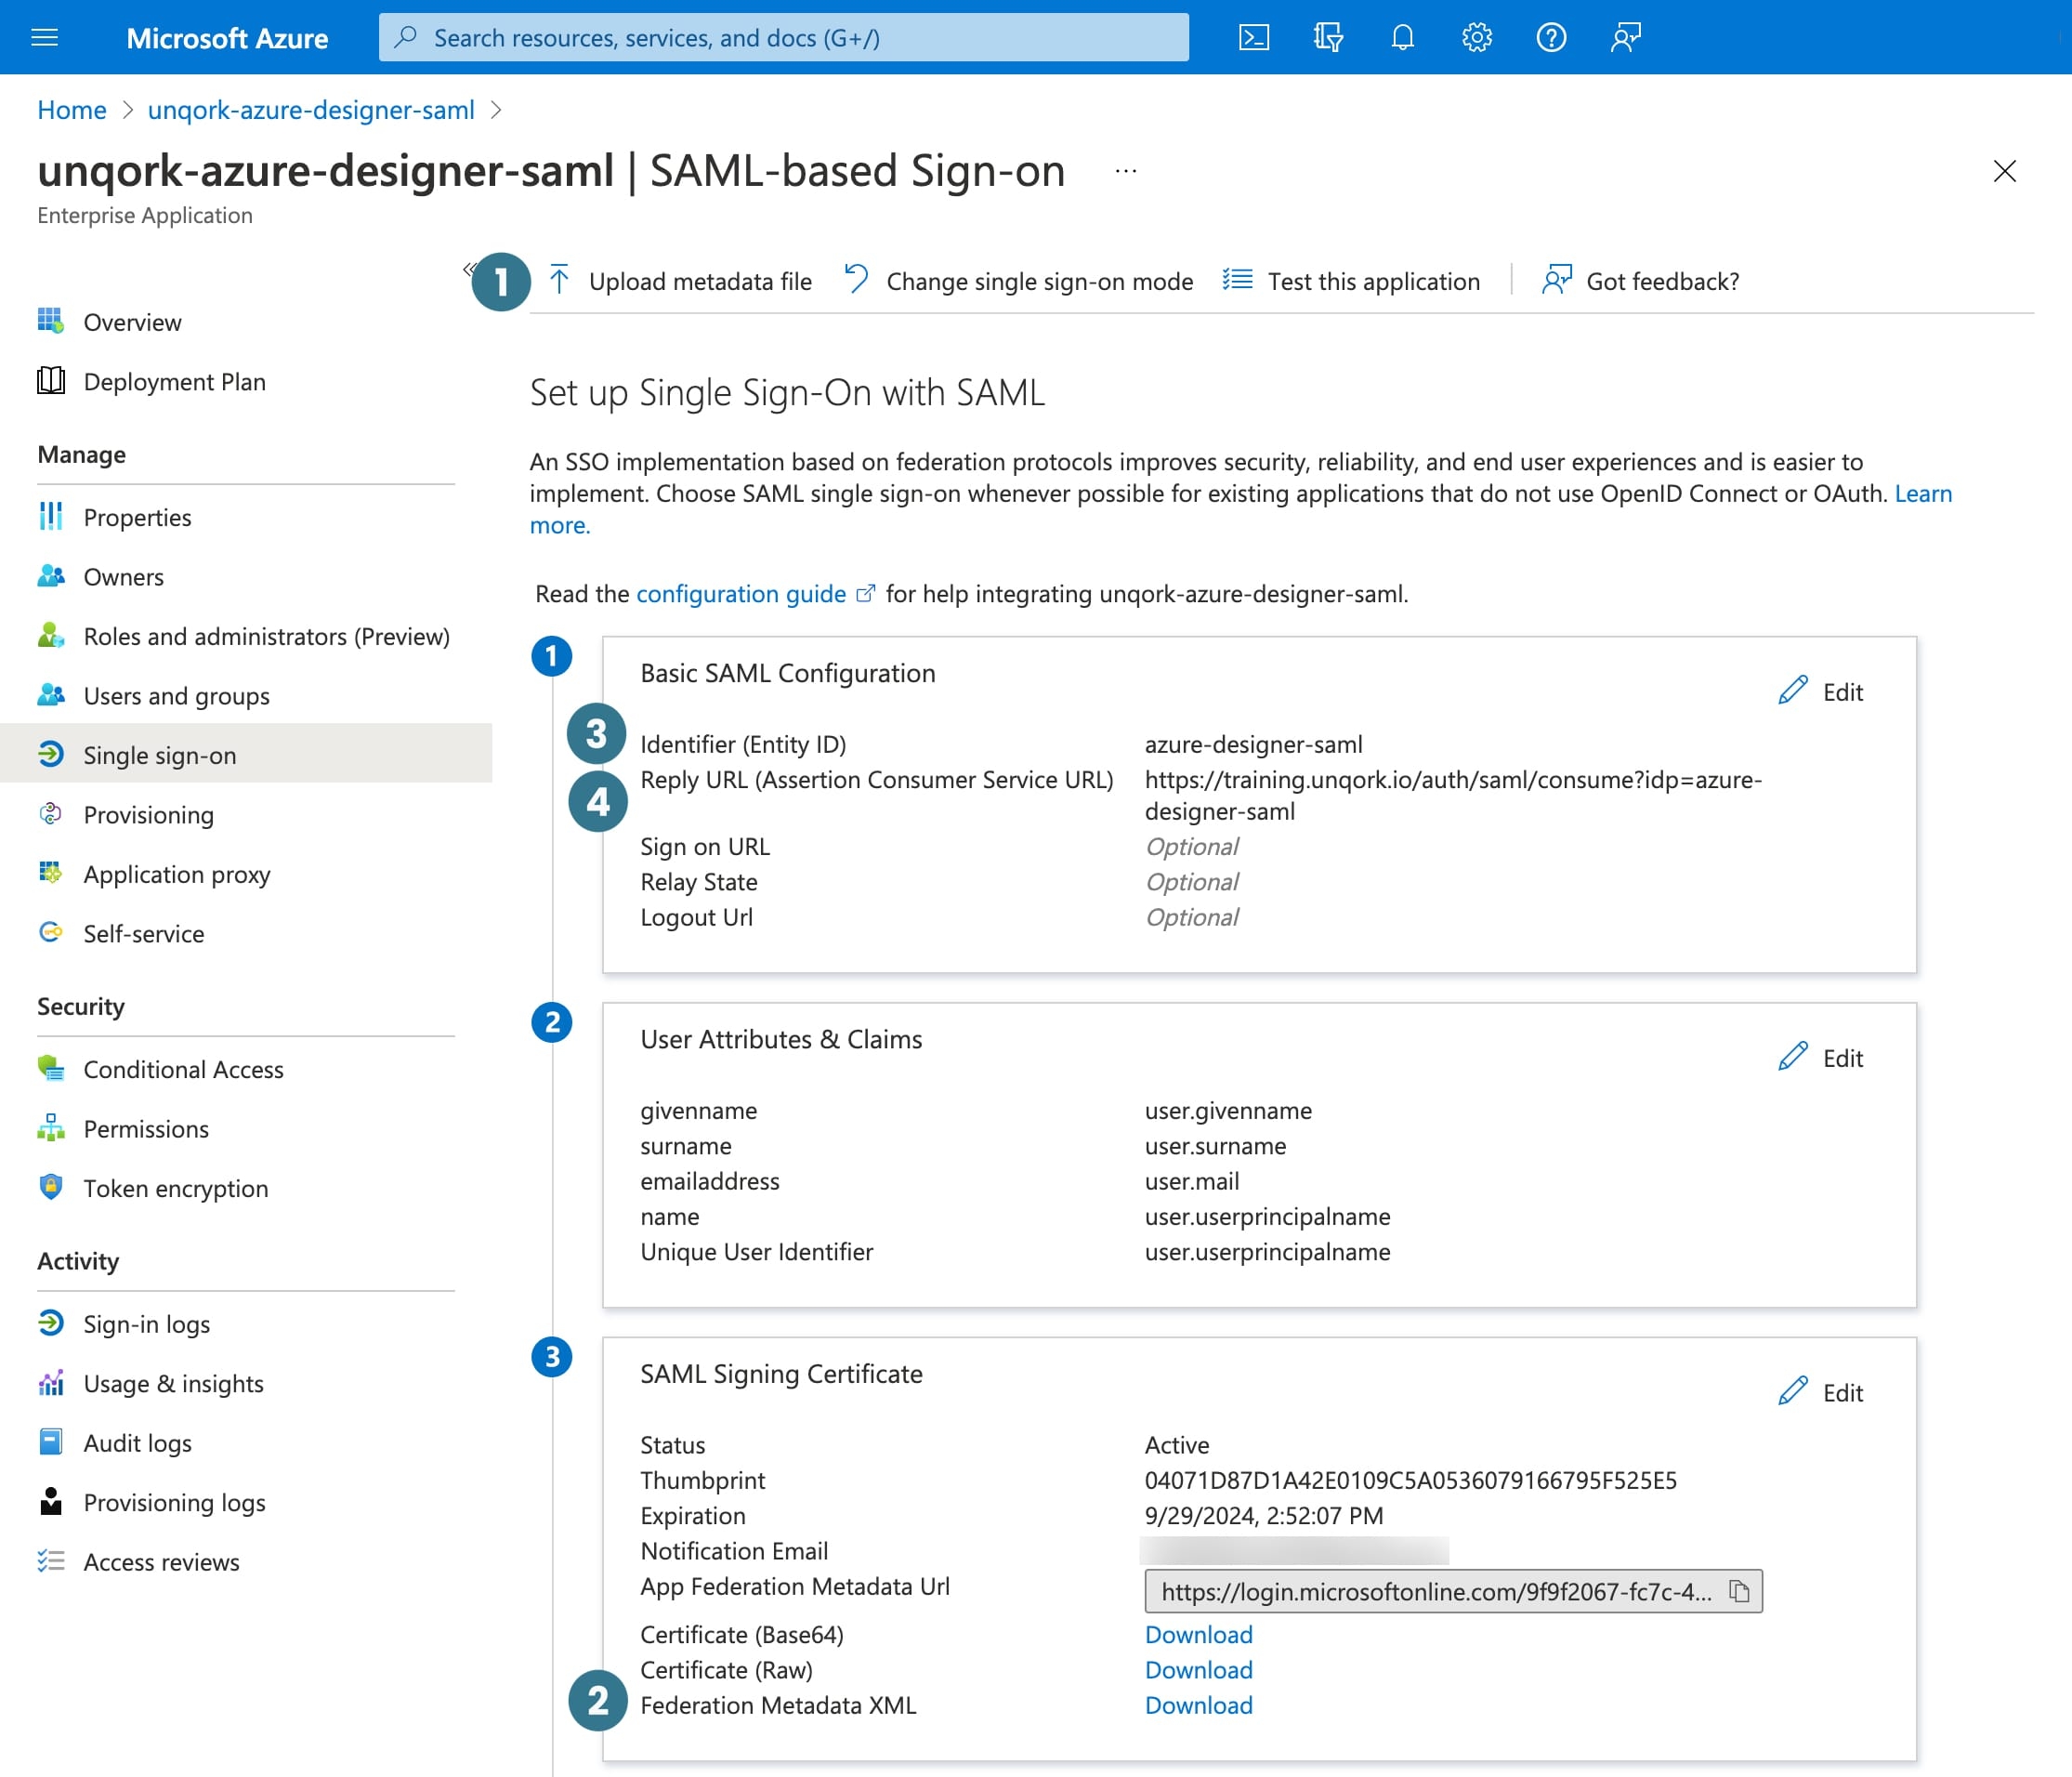The height and width of the screenshot is (1777, 2072).
Task: Click the Status Active value
Action: 1177,1445
